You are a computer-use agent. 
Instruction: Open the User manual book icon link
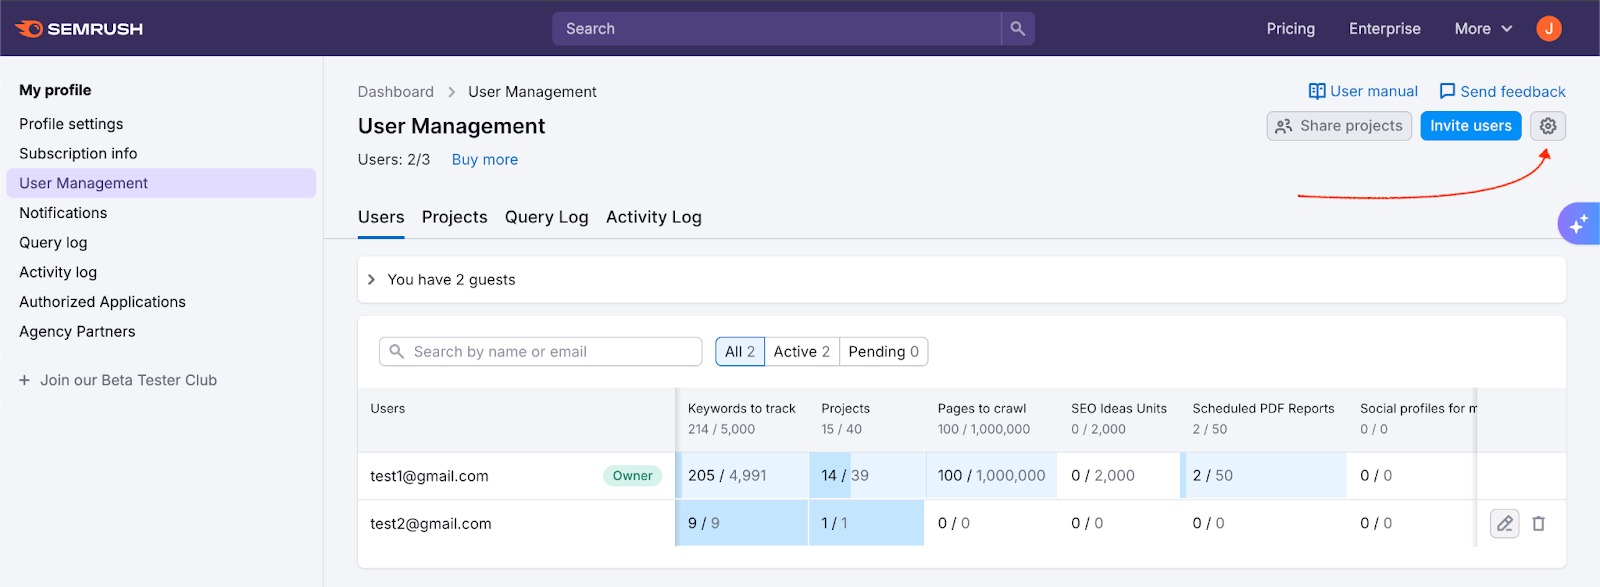tap(1317, 91)
